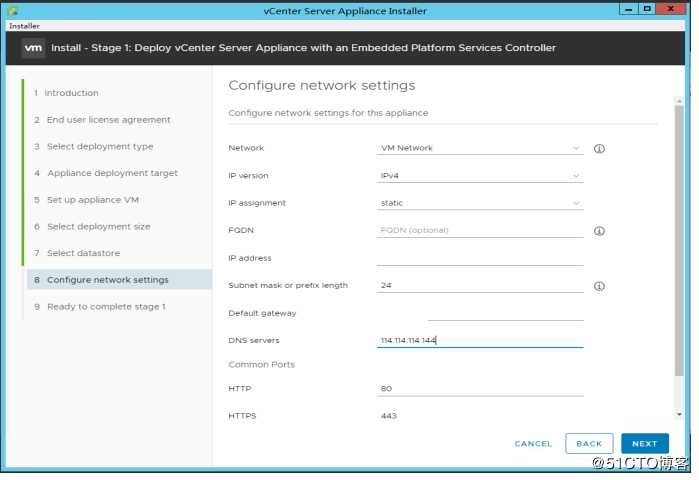The height and width of the screenshot is (480, 699).
Task: Click the IP address input field
Action: pos(480,258)
